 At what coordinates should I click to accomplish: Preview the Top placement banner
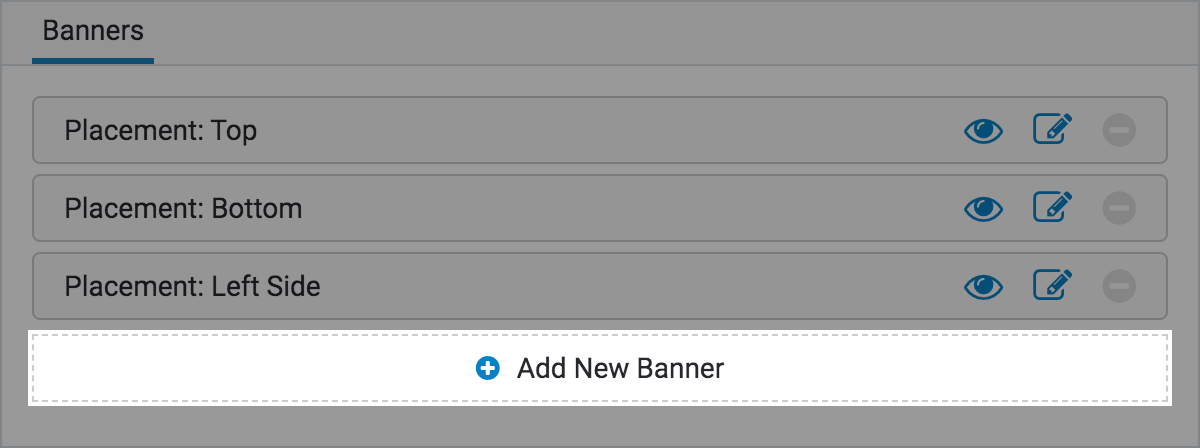tap(983, 130)
